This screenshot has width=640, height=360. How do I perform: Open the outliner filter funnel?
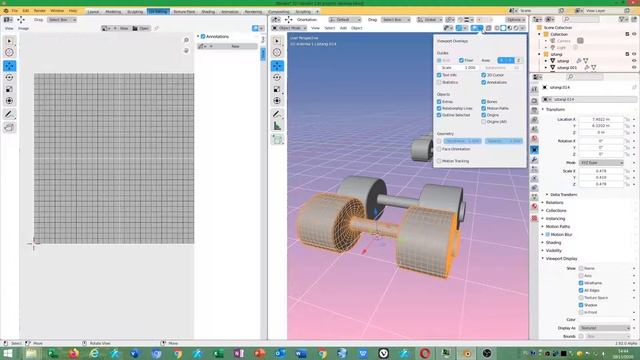[622, 19]
